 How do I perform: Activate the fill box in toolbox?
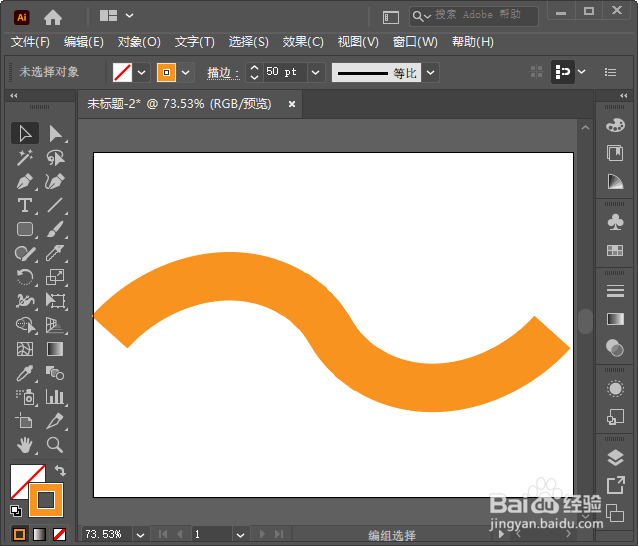coord(21,476)
